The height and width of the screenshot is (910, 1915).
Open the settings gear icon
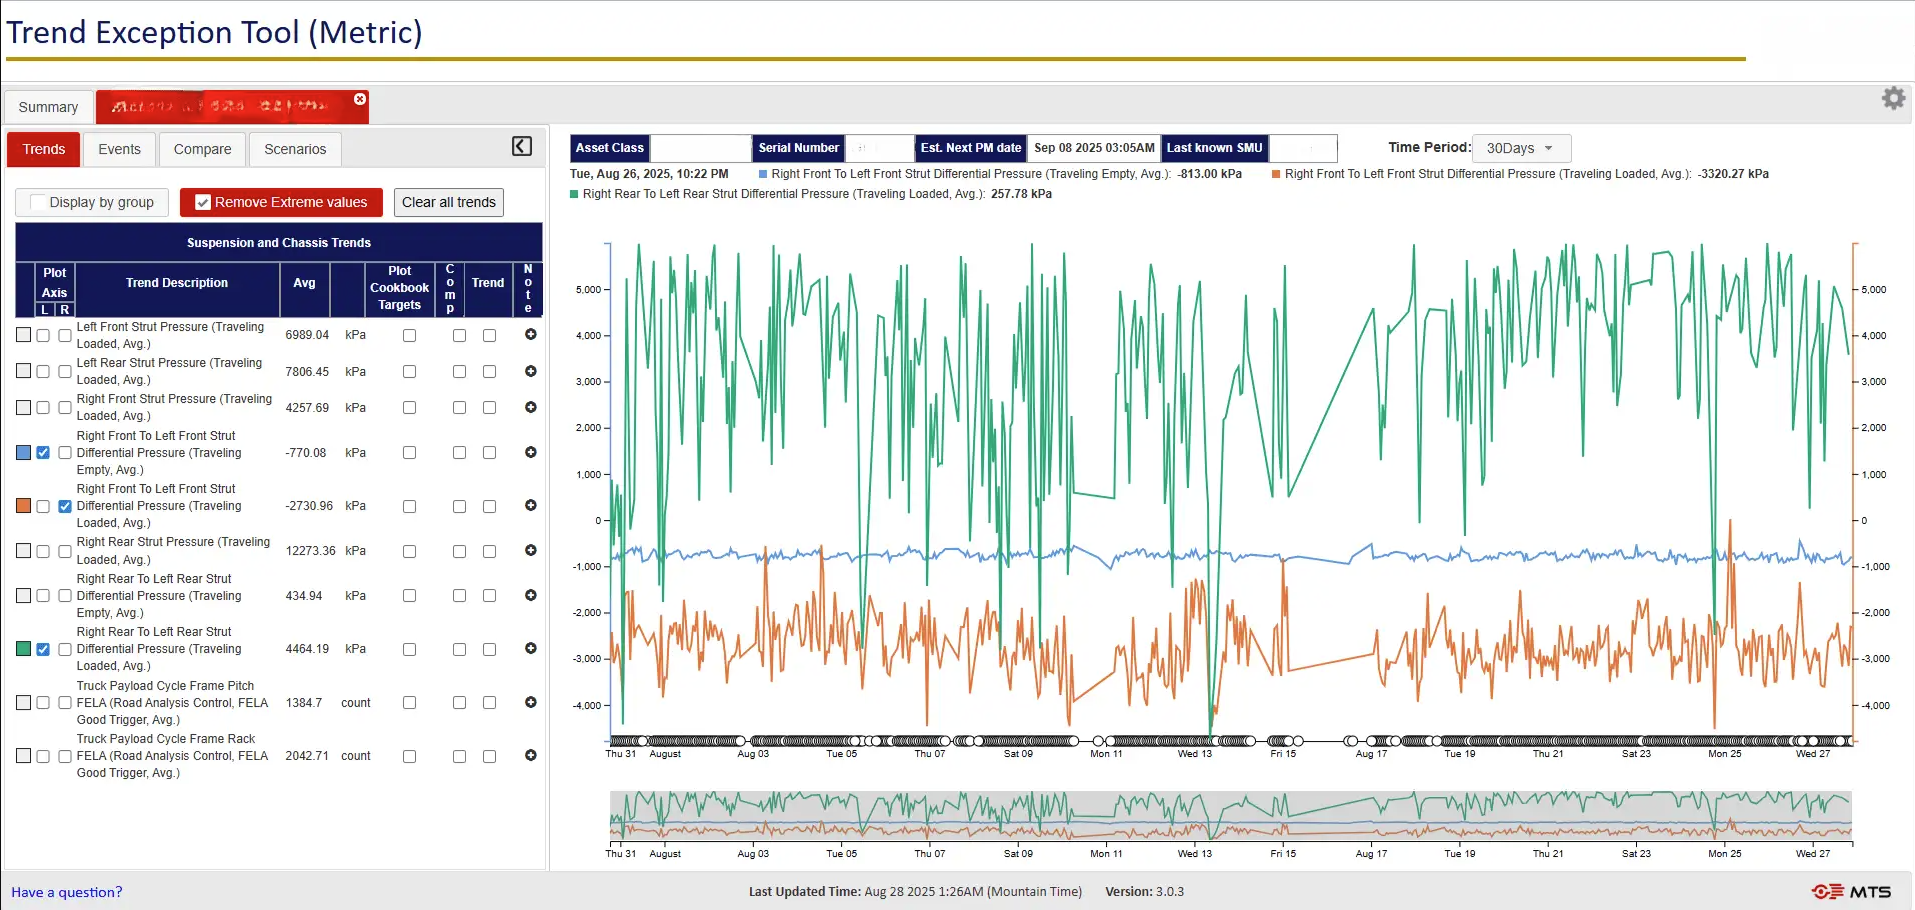pyautogui.click(x=1893, y=98)
